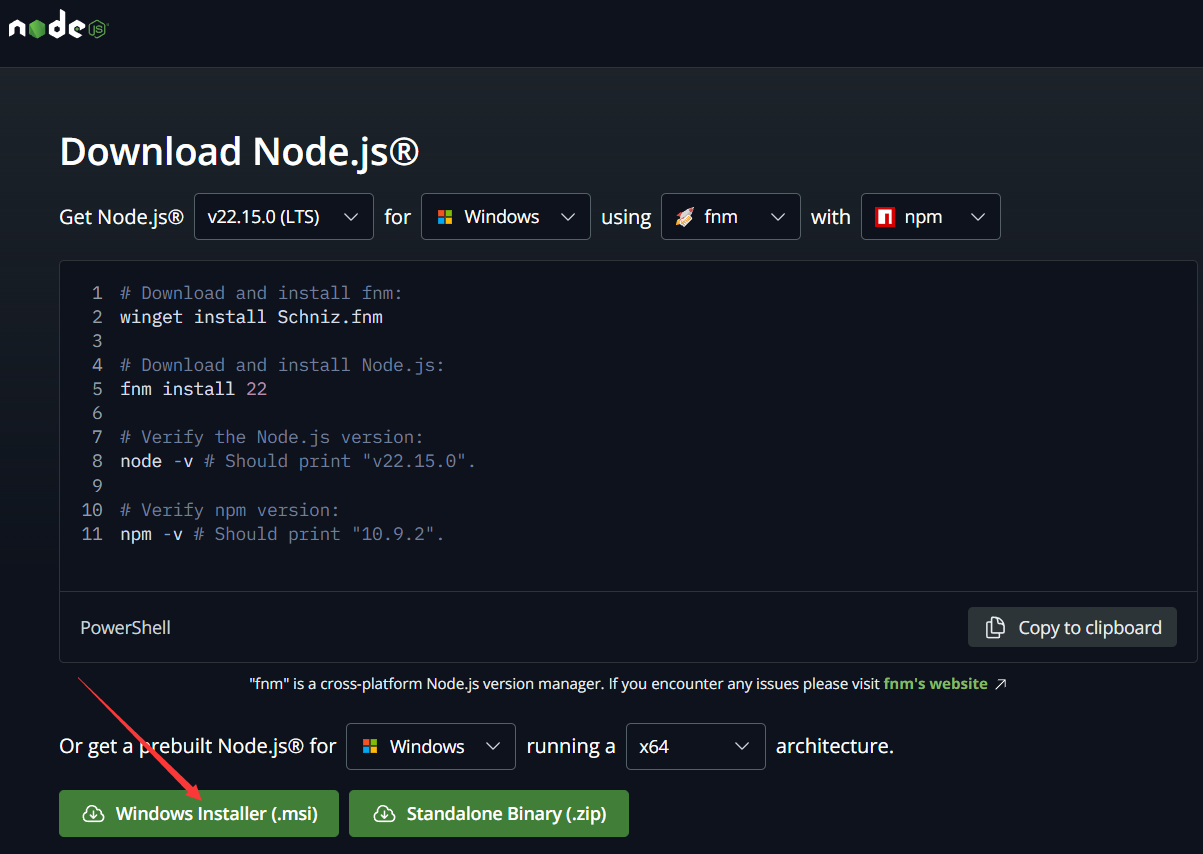The width and height of the screenshot is (1203, 854).
Task: Select the PowerShell label below the code block
Action: (124, 627)
